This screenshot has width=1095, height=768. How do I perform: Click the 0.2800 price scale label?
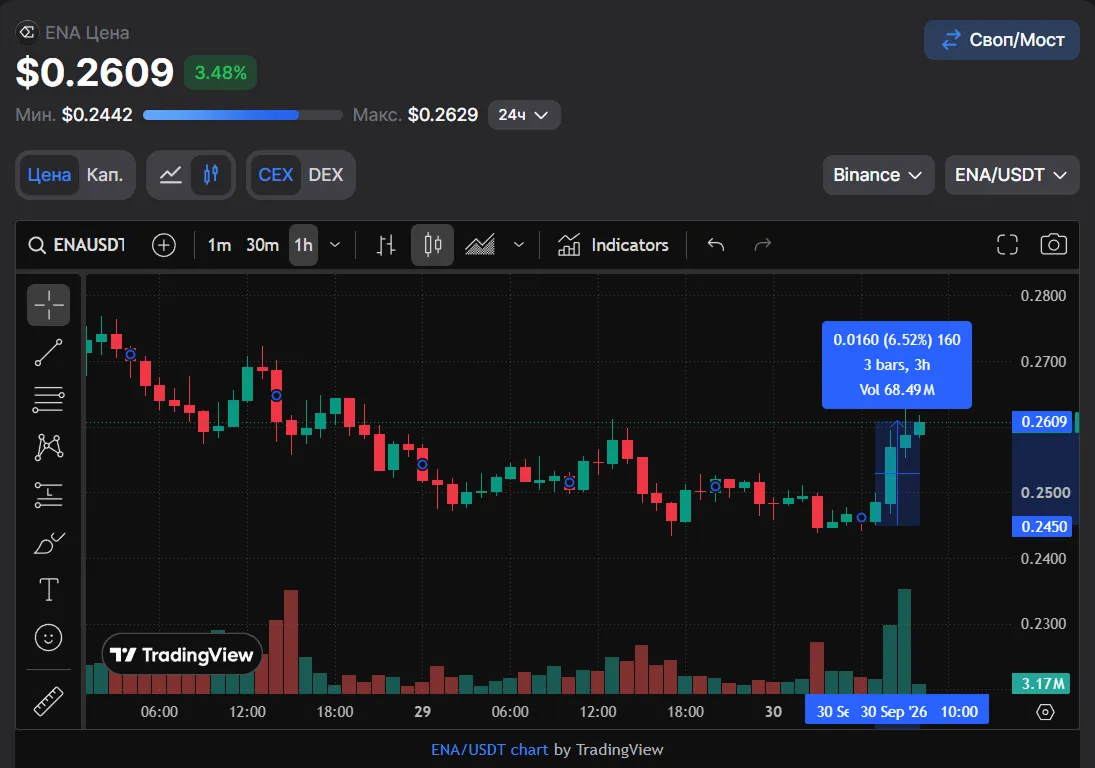tap(1043, 296)
